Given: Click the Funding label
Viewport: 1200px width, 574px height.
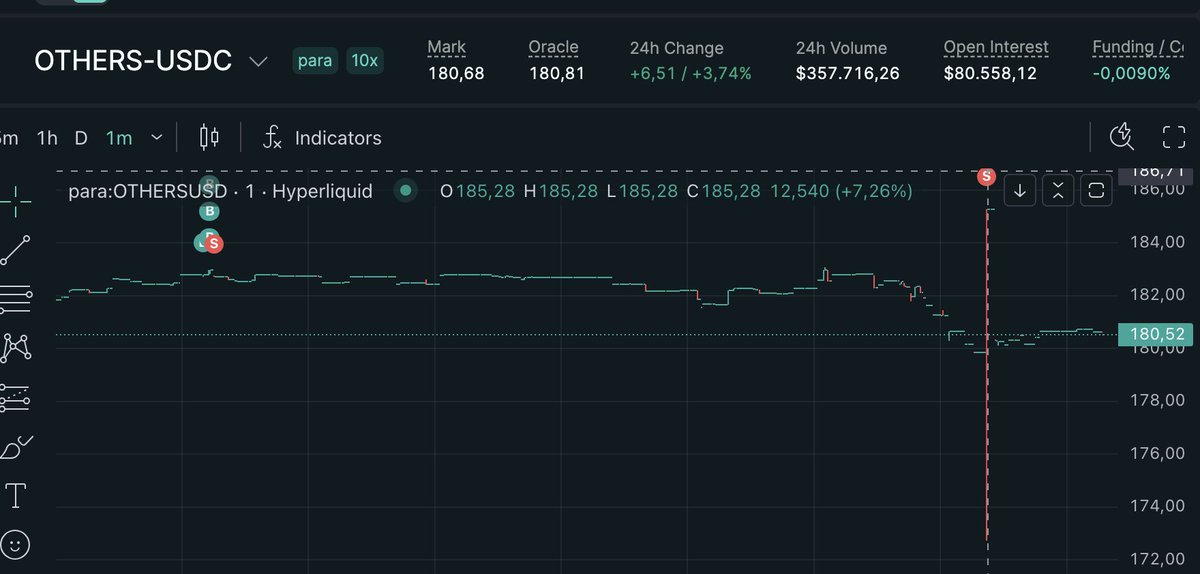Looking at the screenshot, I should 1138,47.
